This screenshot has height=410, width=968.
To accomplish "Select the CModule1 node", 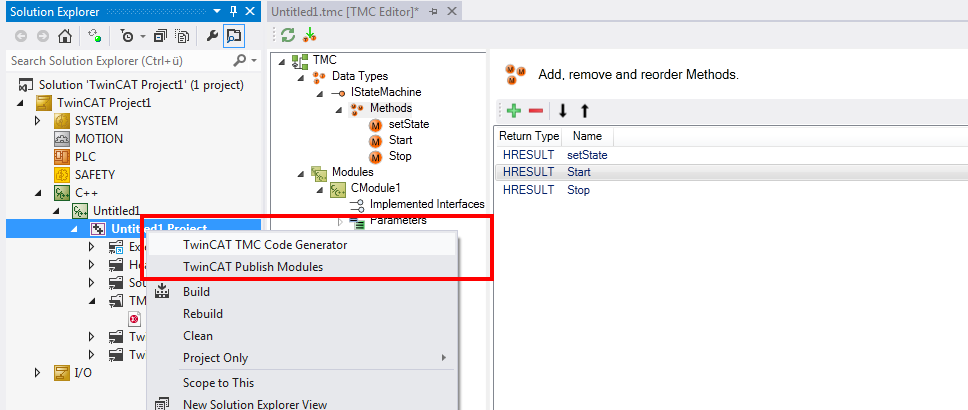I will click(x=376, y=188).
